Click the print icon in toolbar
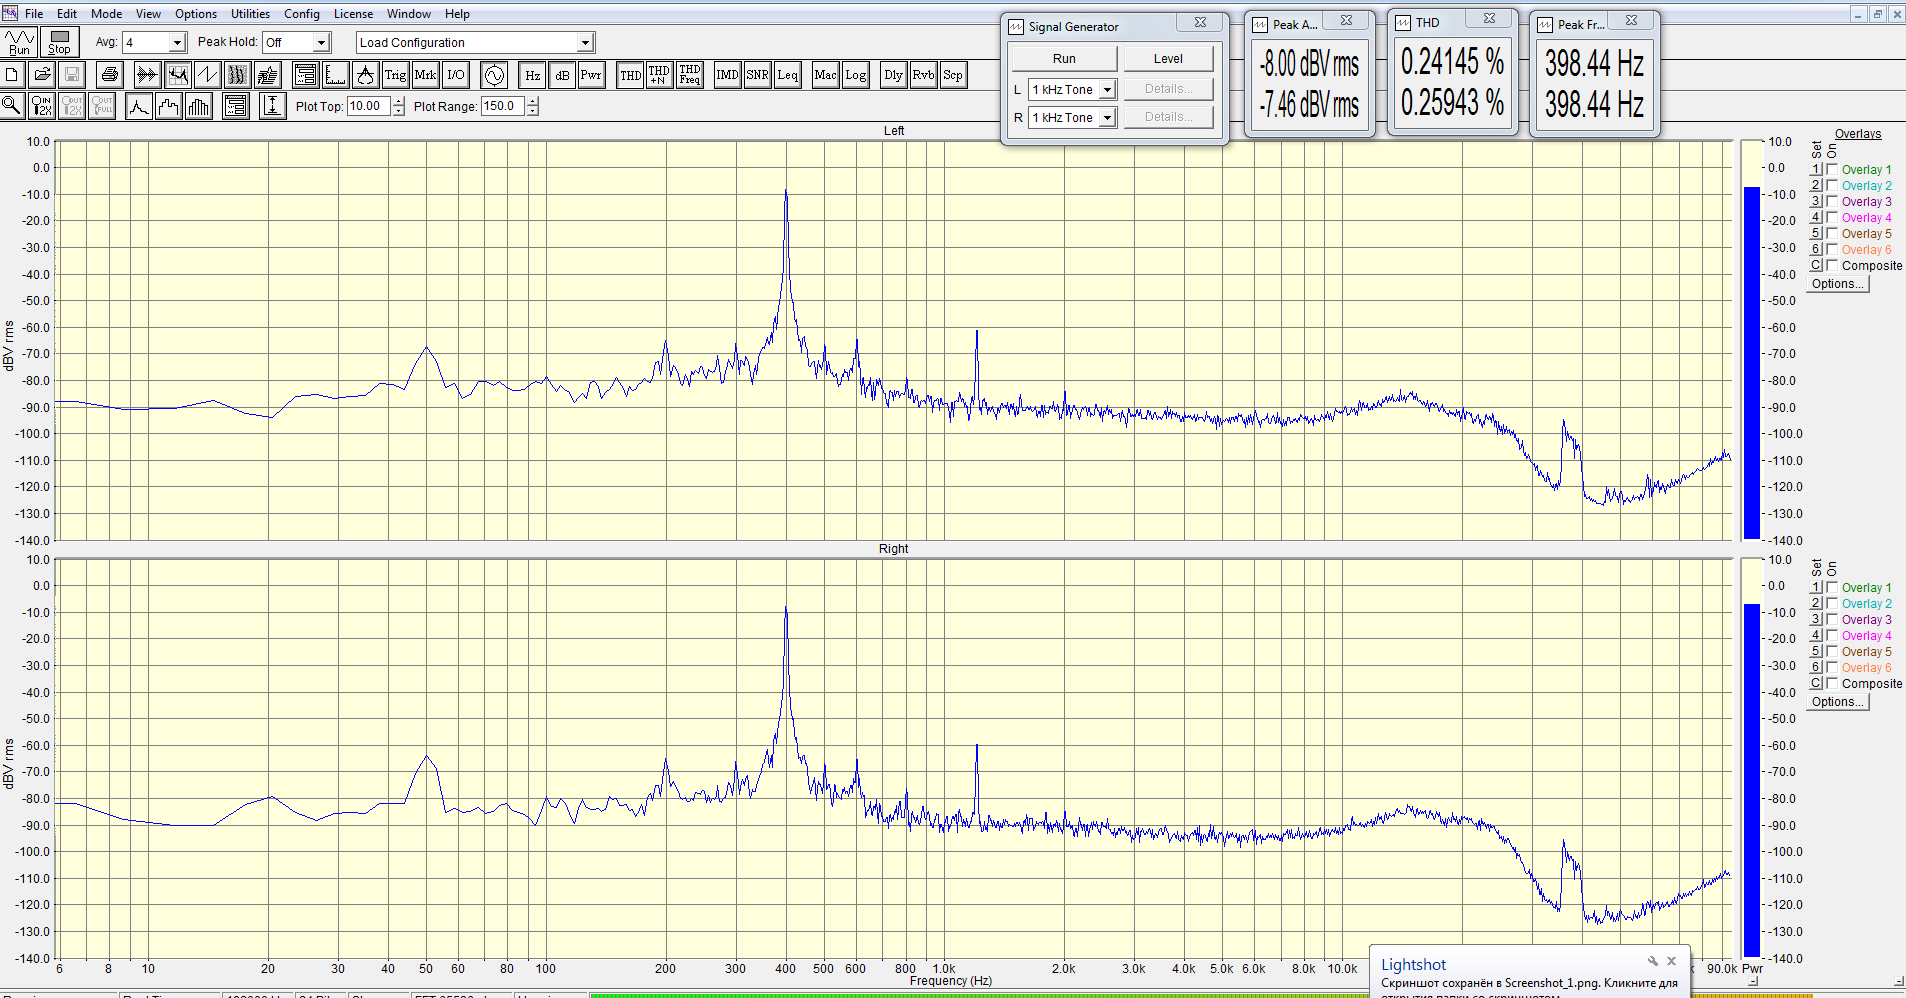Image resolution: width=1906 pixels, height=998 pixels. [x=110, y=75]
